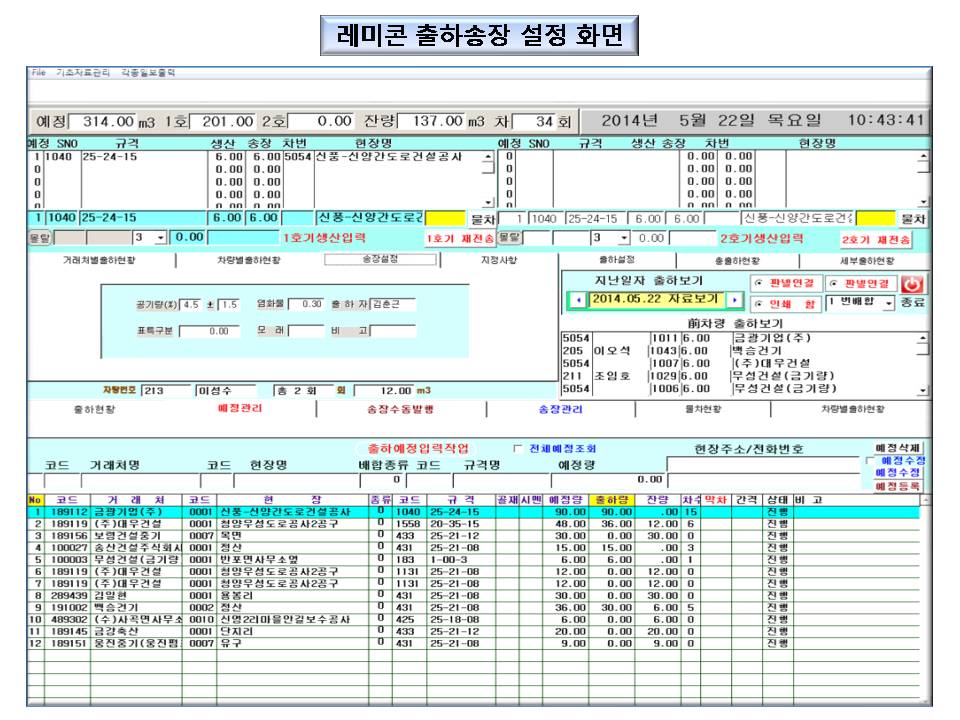Select row 10 (수)사곡면사무소 in table

click(x=473, y=620)
